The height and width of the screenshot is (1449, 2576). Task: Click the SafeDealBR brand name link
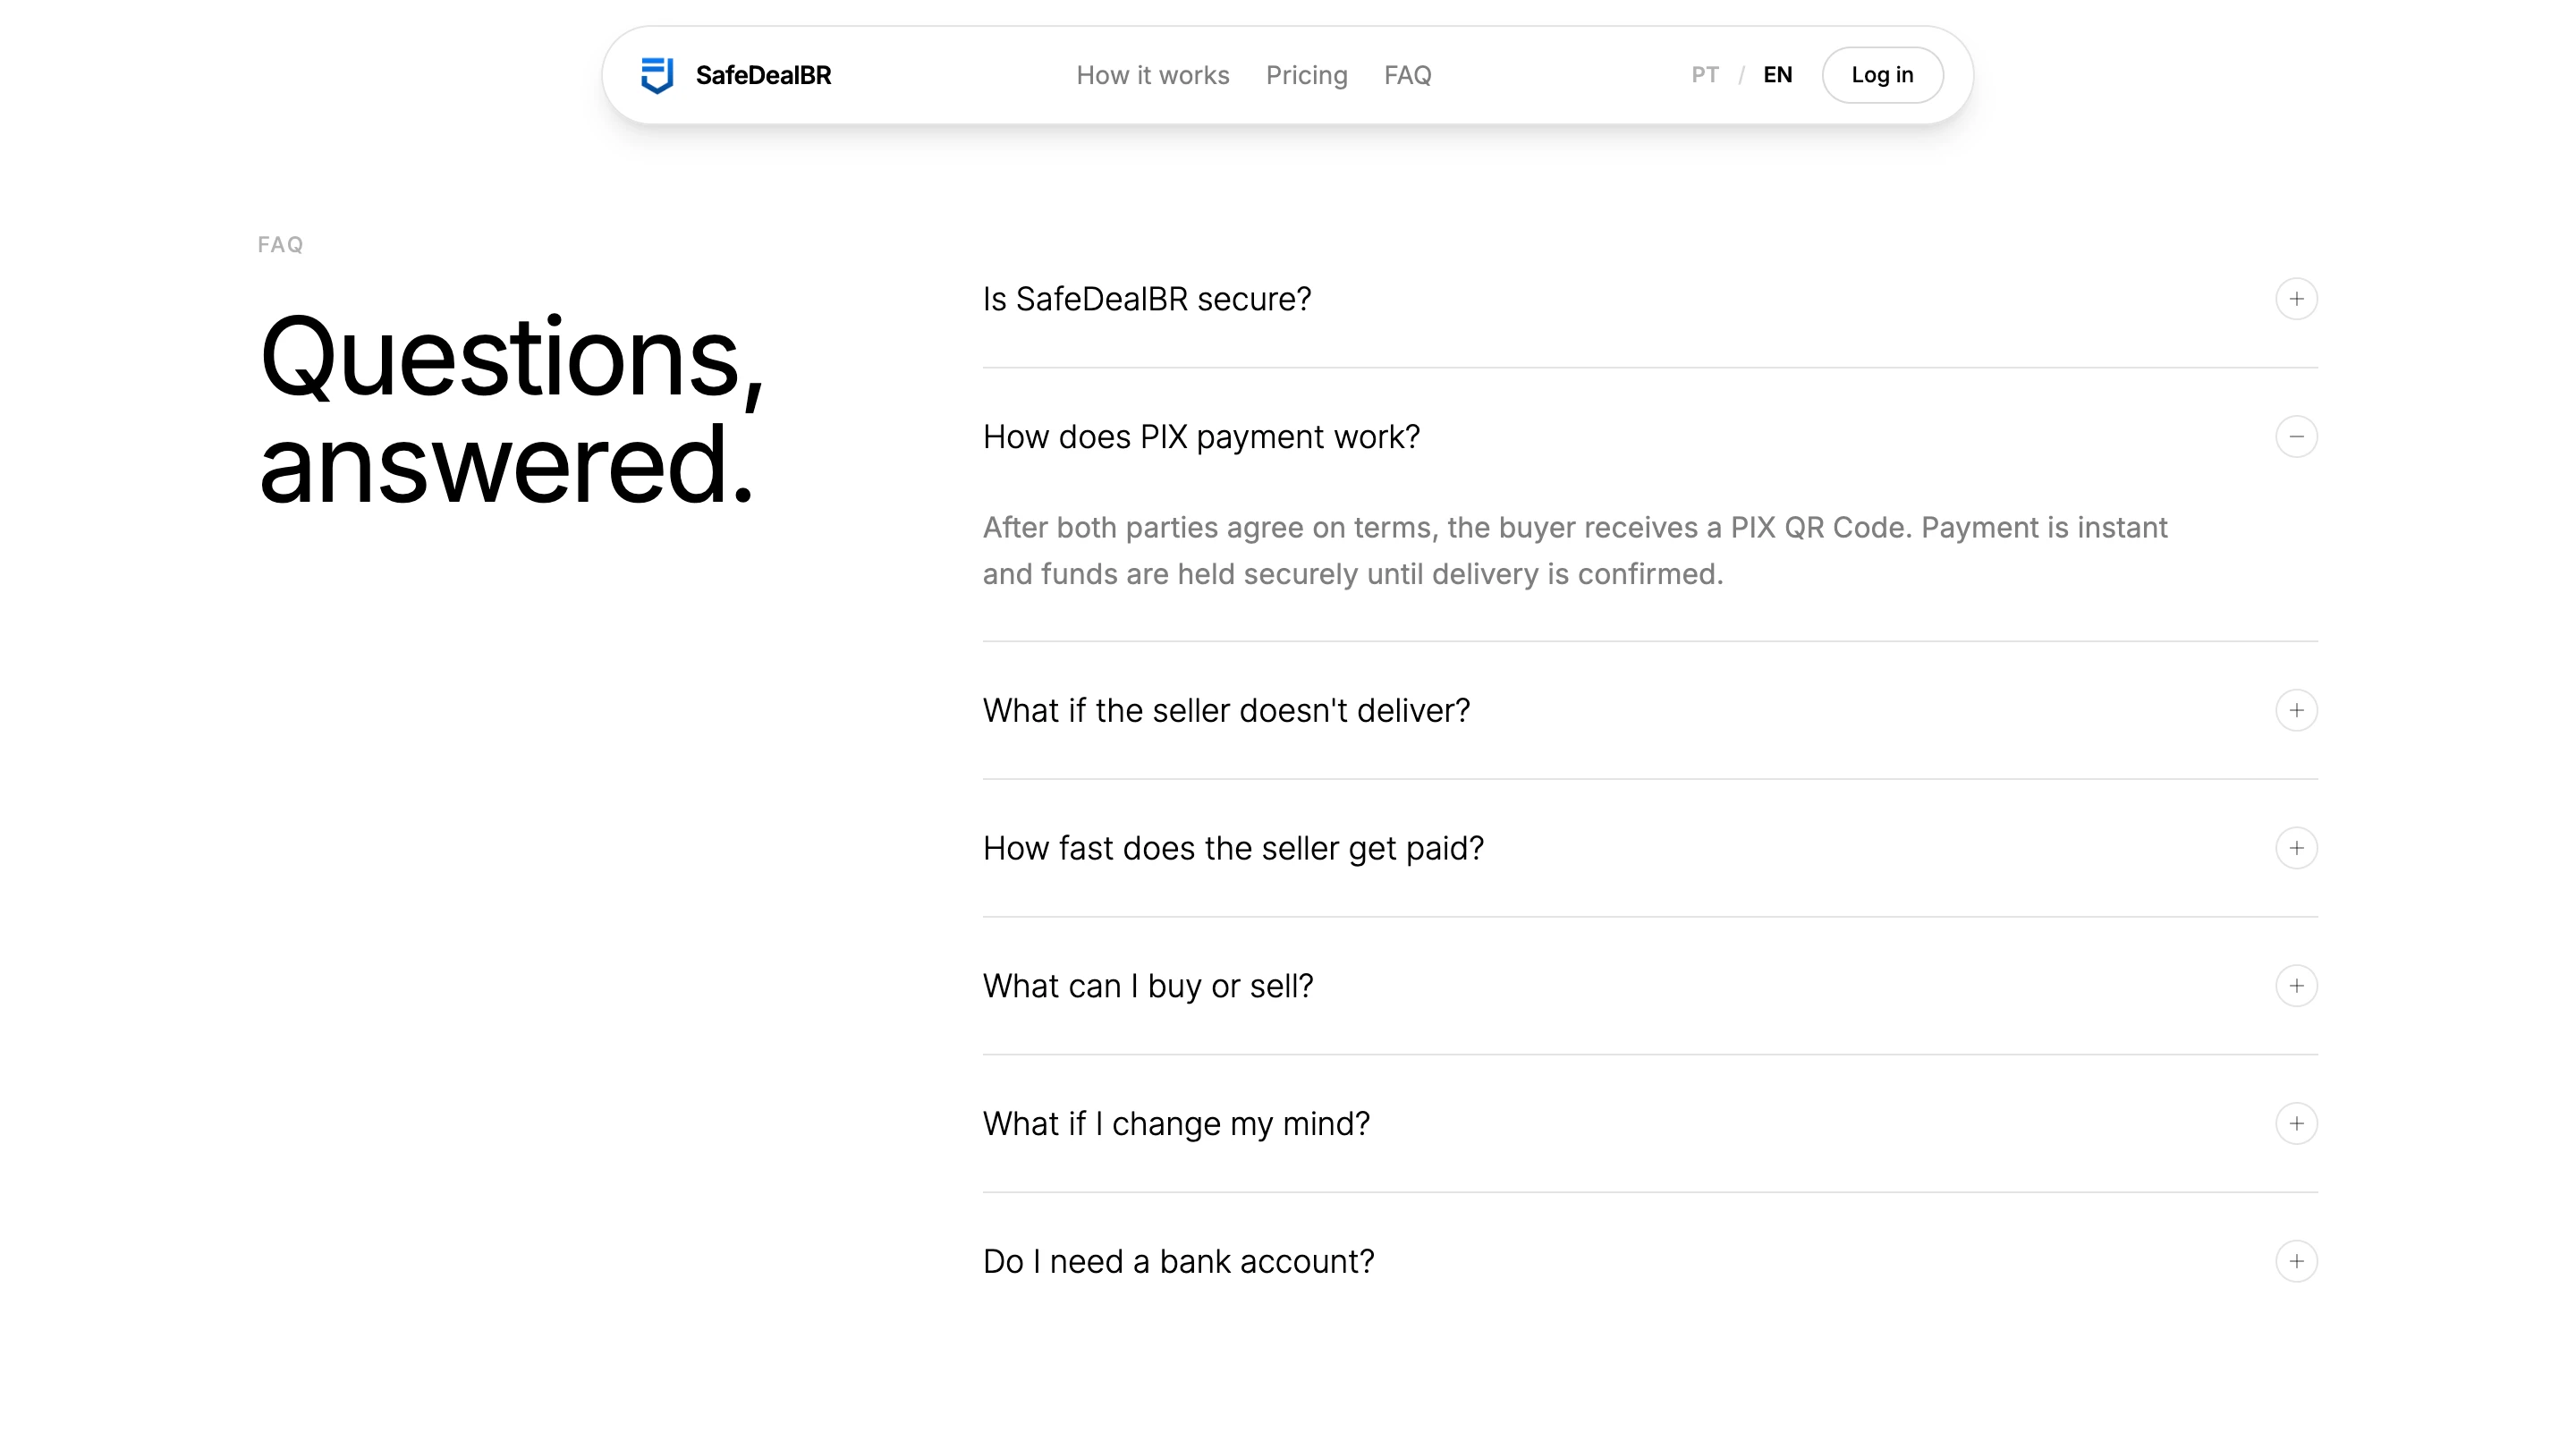(763, 75)
